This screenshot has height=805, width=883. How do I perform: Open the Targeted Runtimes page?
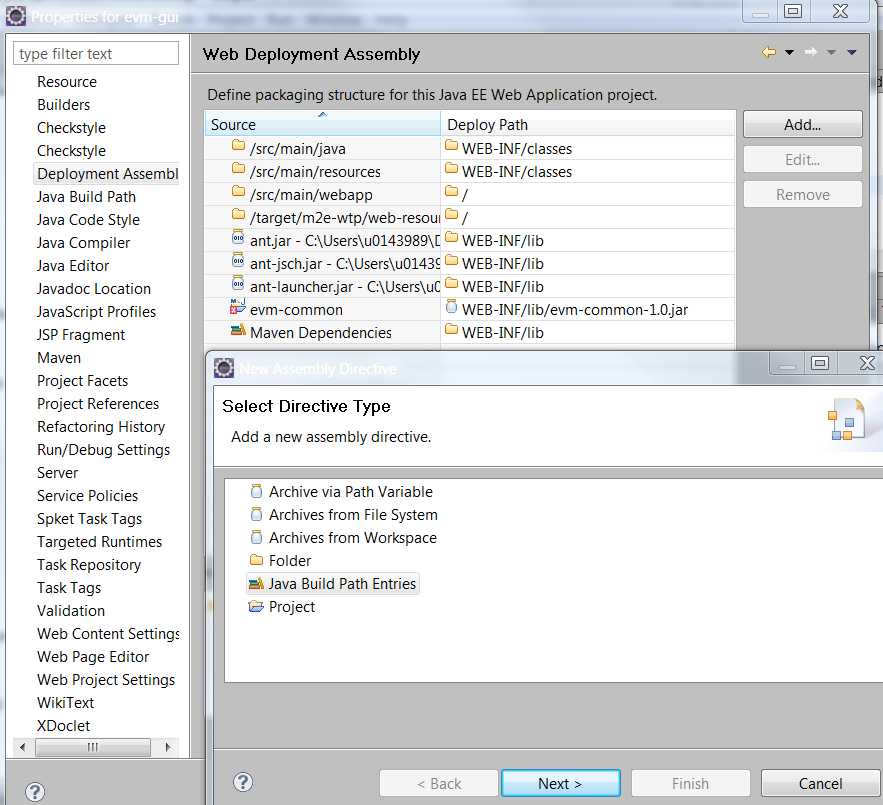(99, 541)
